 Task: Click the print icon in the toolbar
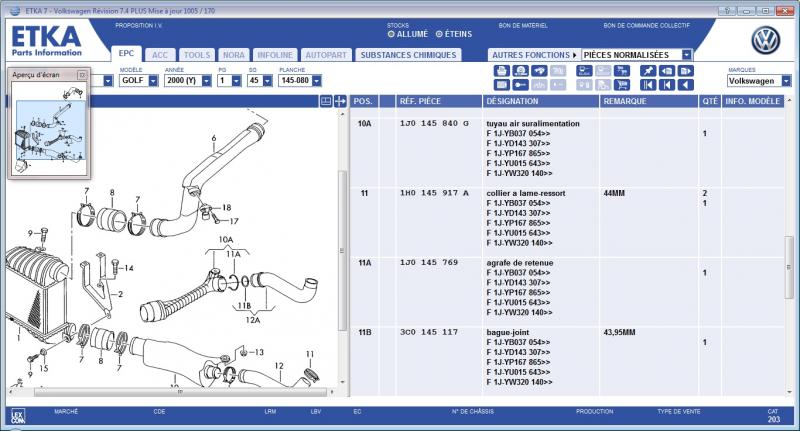[x=502, y=70]
